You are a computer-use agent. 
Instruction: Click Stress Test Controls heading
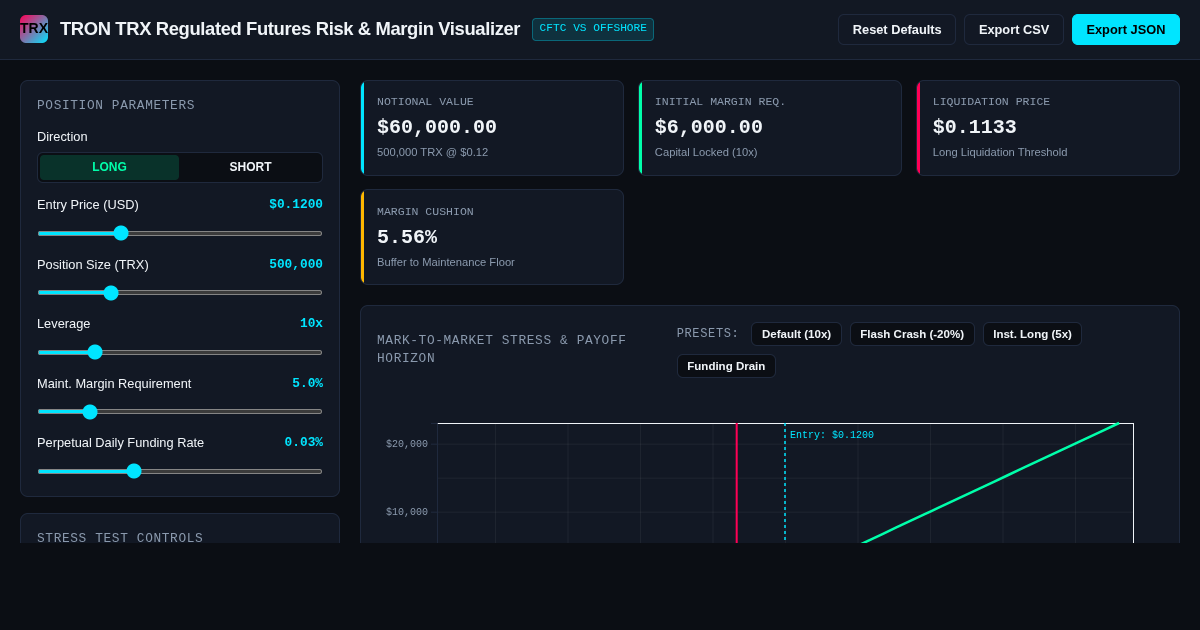point(120,538)
